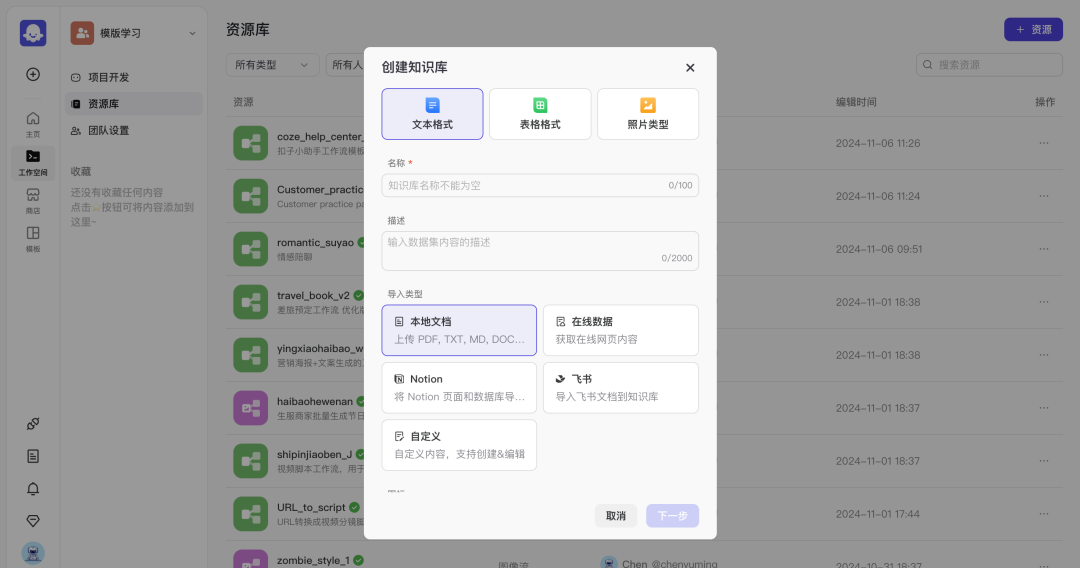Open more options for 2024-11-06 09:51 row

(x=1044, y=249)
